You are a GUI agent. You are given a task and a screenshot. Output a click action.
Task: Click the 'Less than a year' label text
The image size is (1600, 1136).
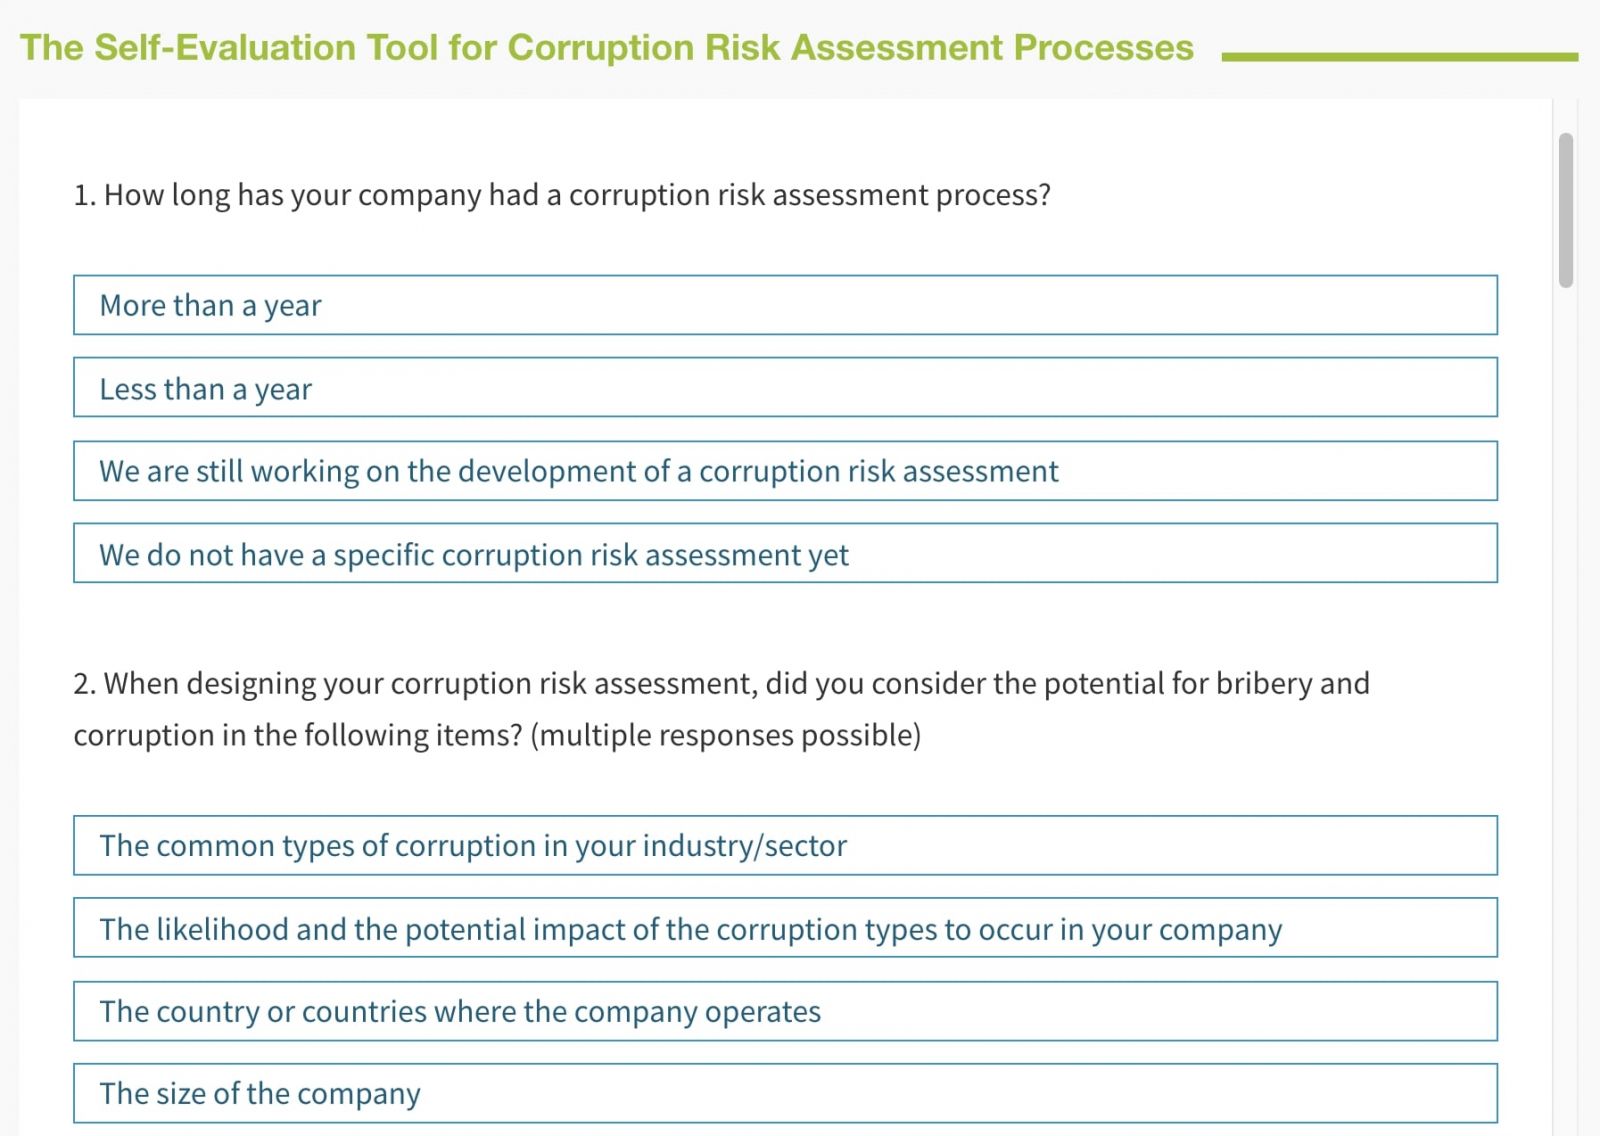pos(205,389)
